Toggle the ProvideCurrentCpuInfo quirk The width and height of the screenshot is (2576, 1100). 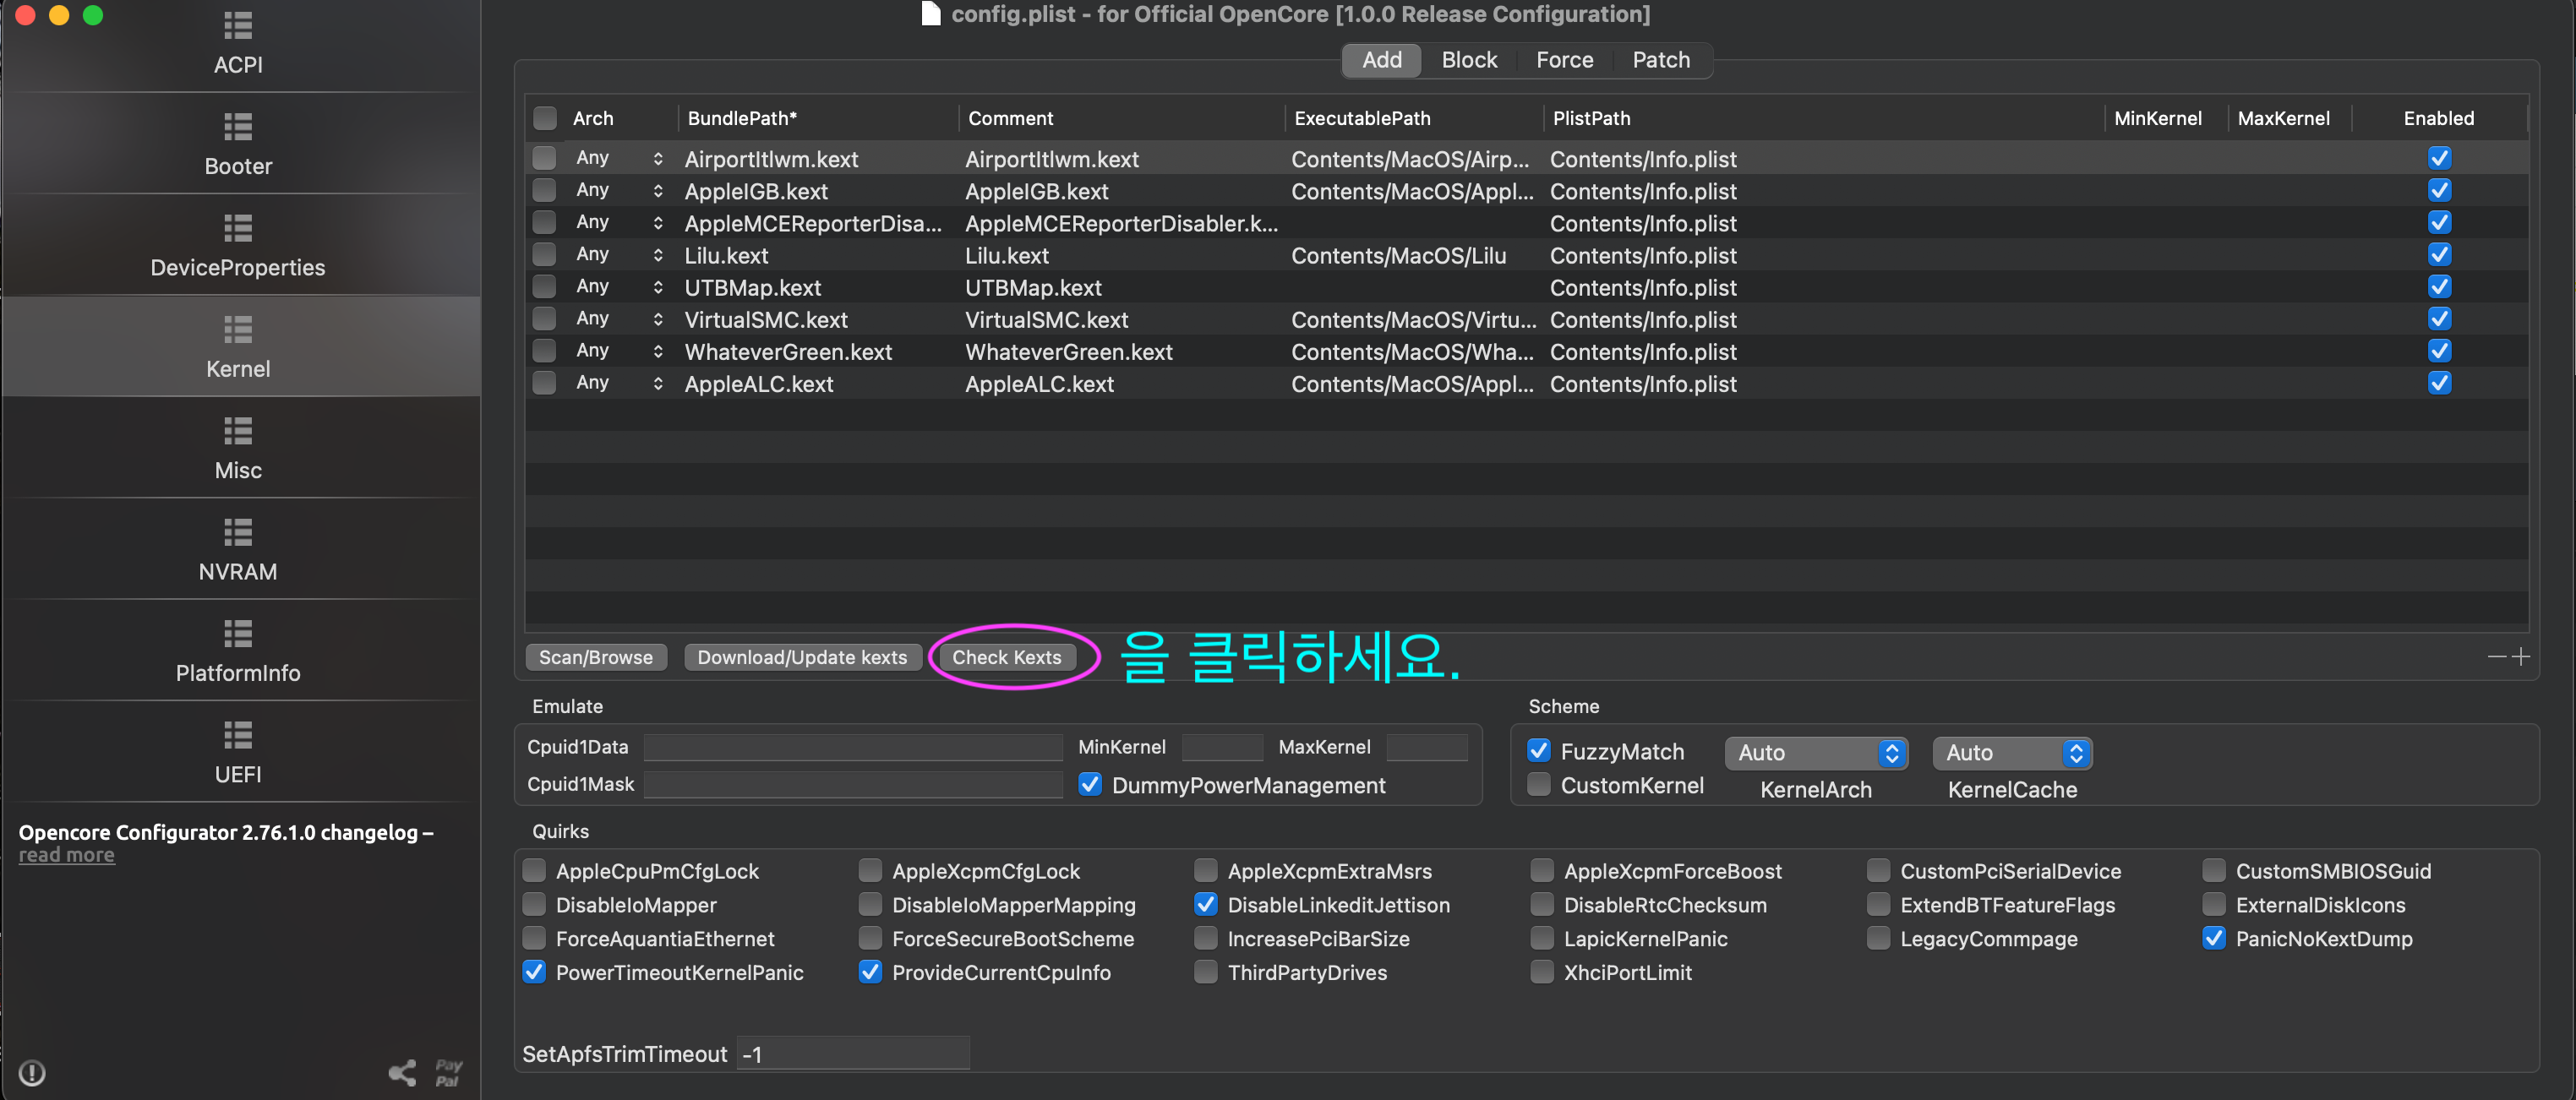(870, 971)
